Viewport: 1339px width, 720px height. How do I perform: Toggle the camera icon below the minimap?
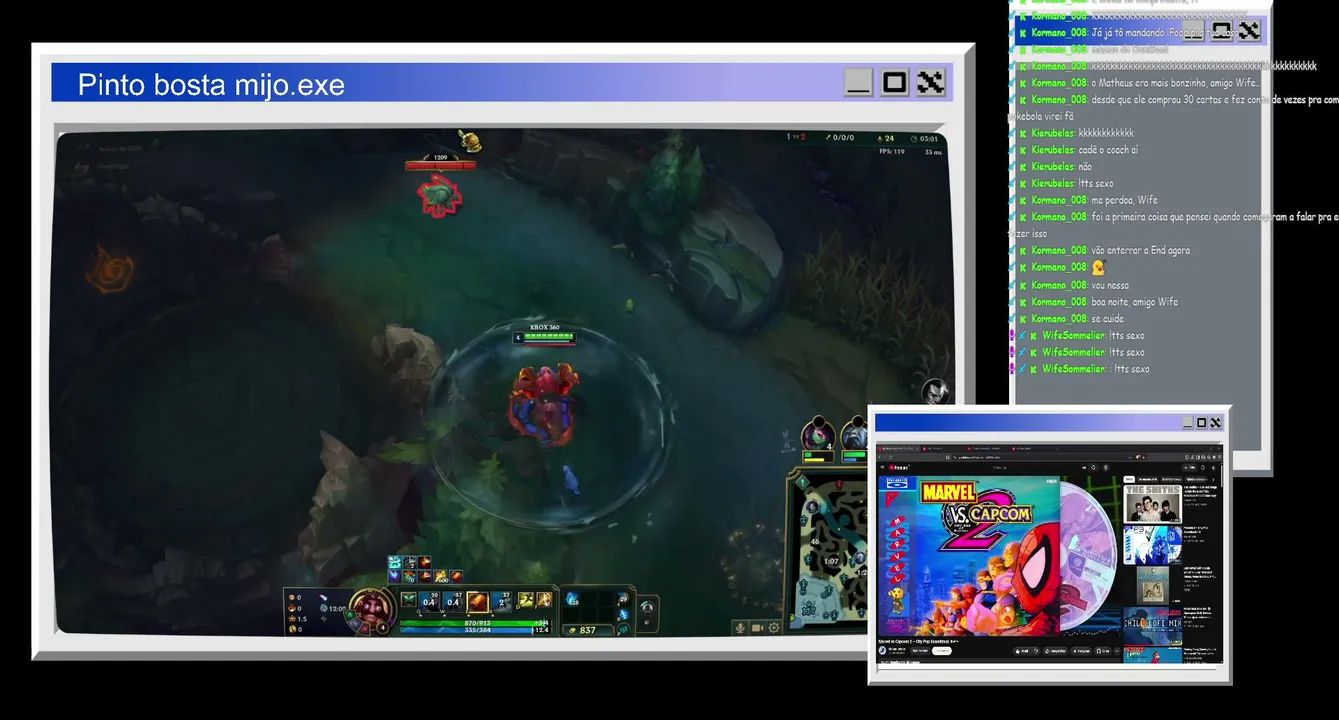[x=757, y=627]
